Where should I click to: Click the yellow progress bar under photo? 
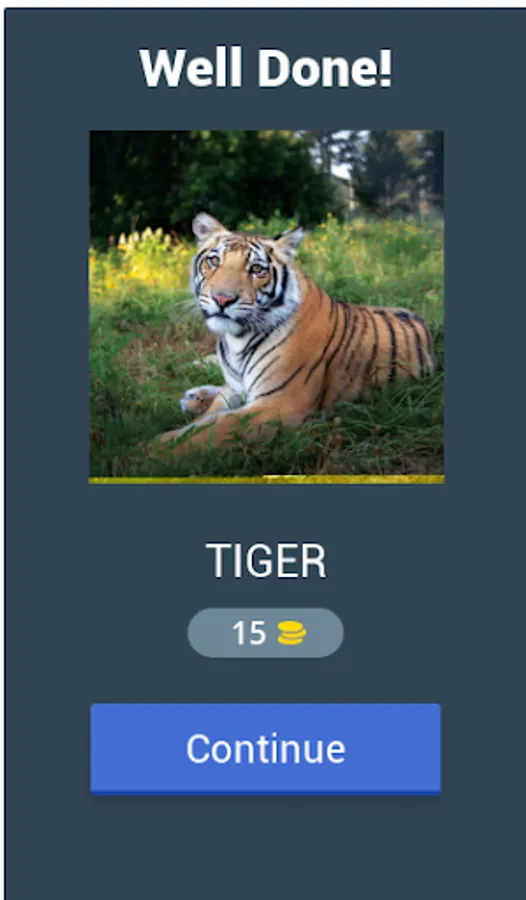[266, 479]
